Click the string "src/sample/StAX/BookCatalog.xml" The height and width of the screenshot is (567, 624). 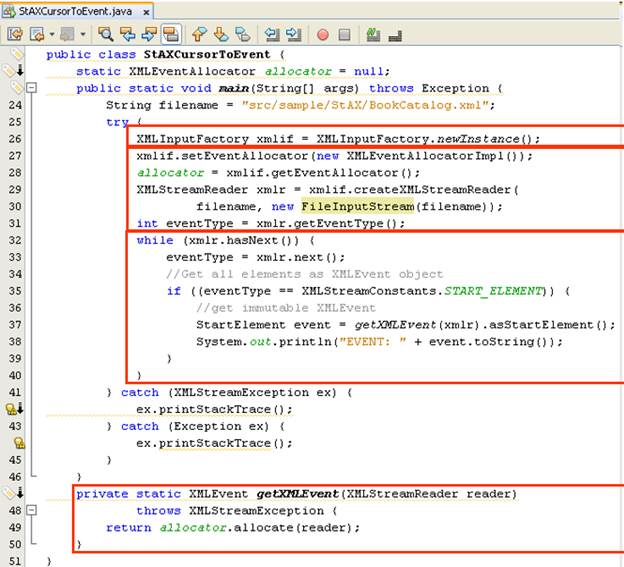click(x=365, y=105)
